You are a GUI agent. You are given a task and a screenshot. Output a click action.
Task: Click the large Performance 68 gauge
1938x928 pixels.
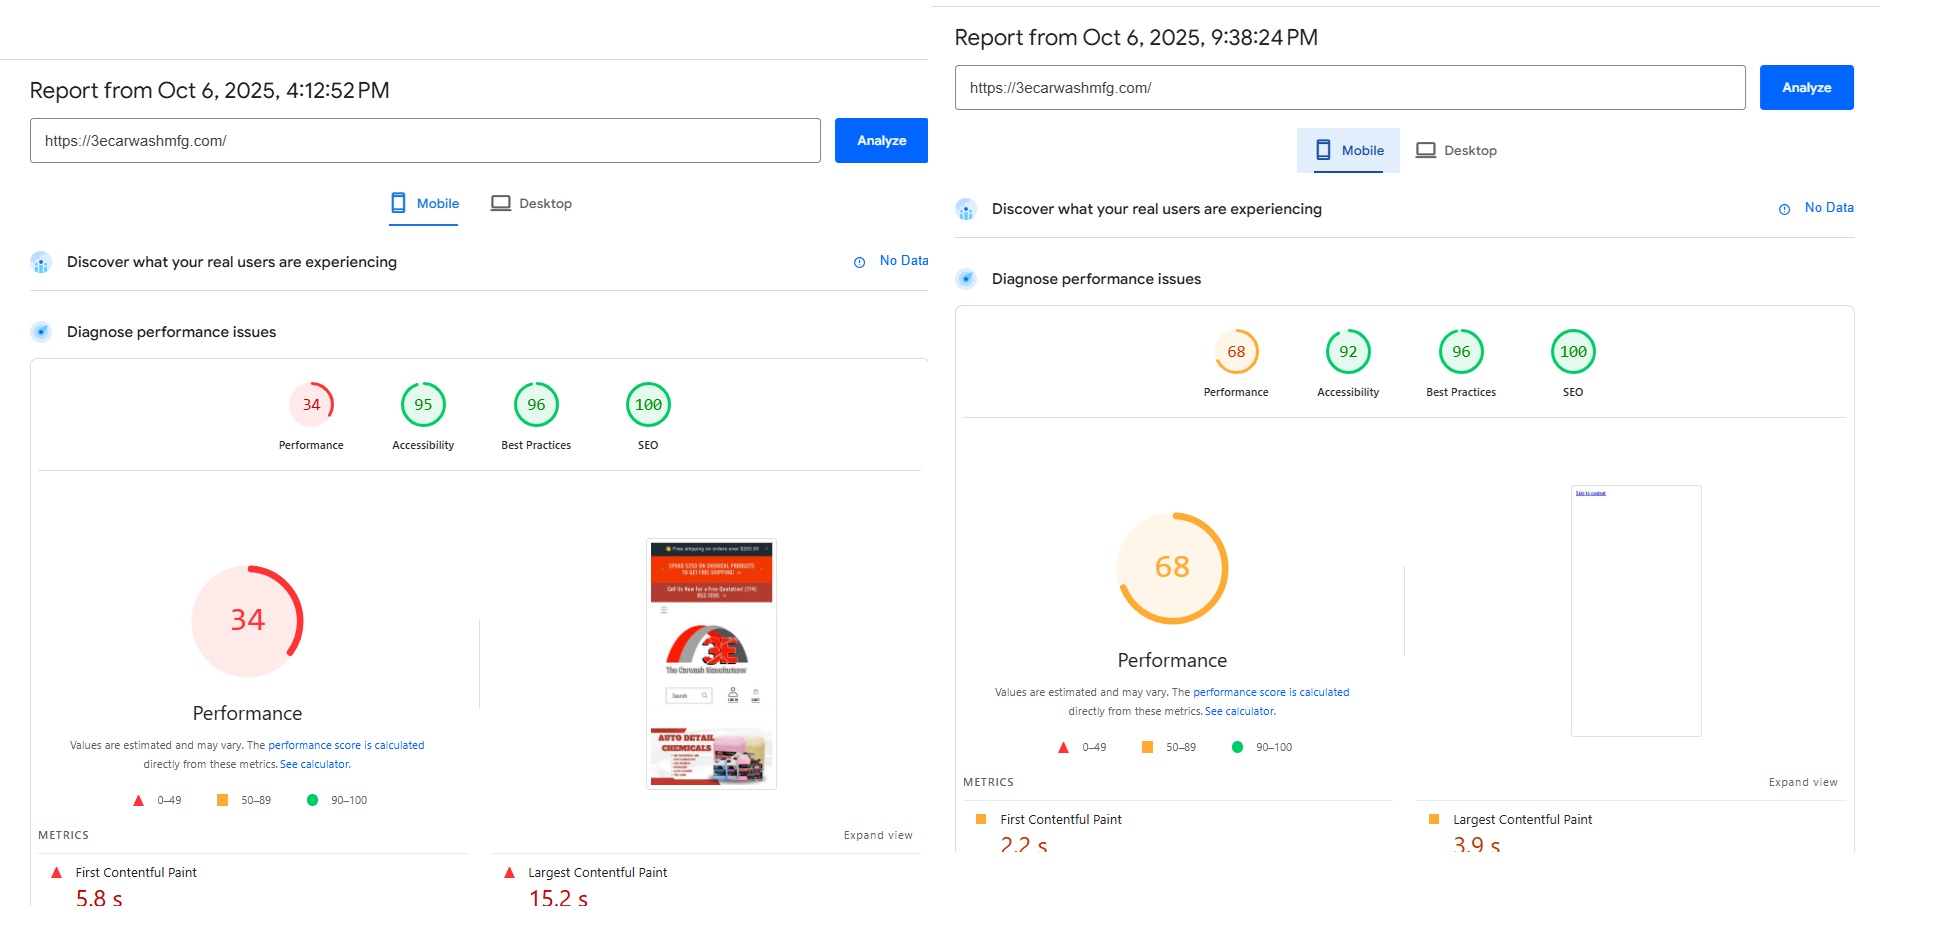[x=1172, y=568]
